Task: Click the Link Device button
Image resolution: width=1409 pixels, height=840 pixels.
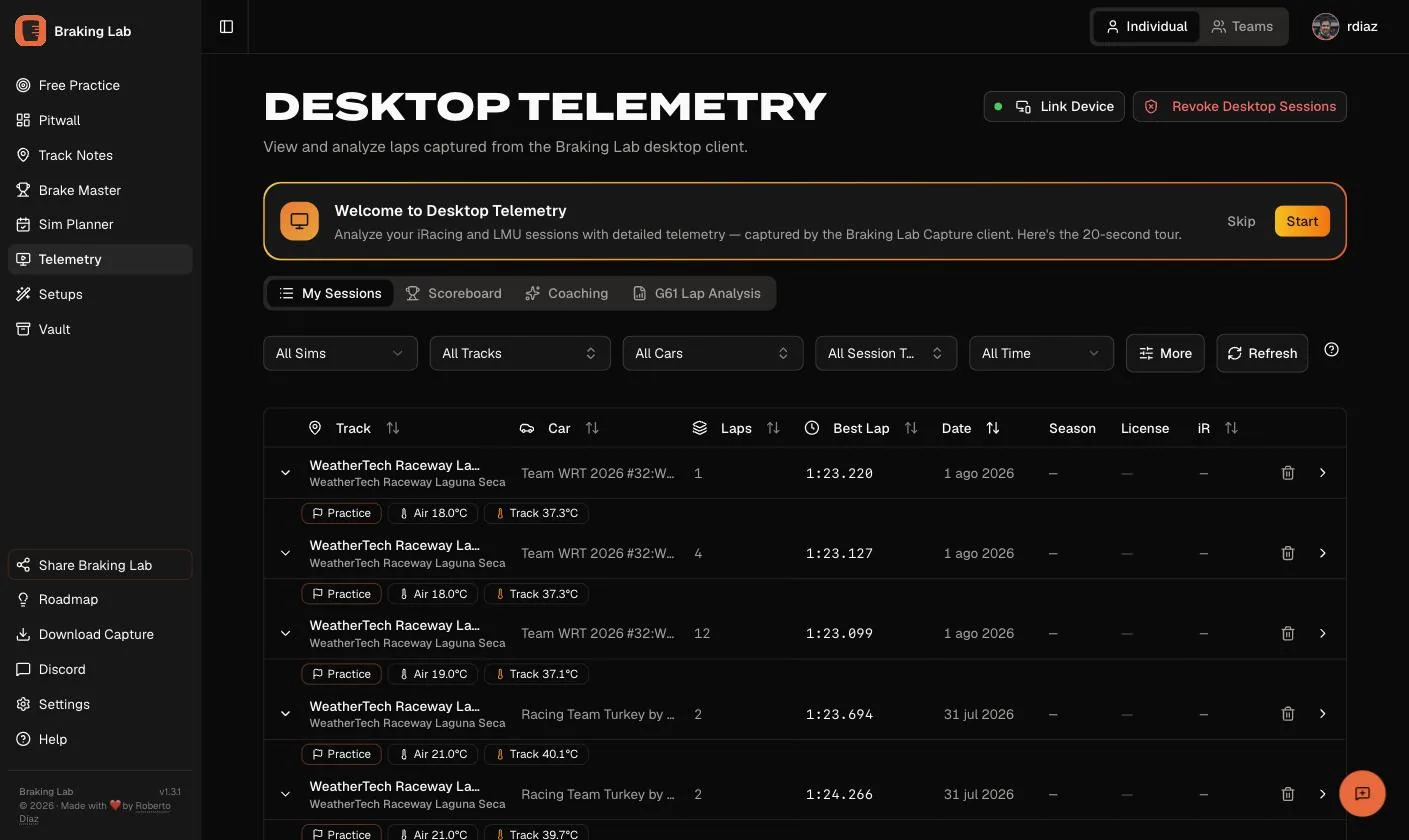Action: 1054,106
